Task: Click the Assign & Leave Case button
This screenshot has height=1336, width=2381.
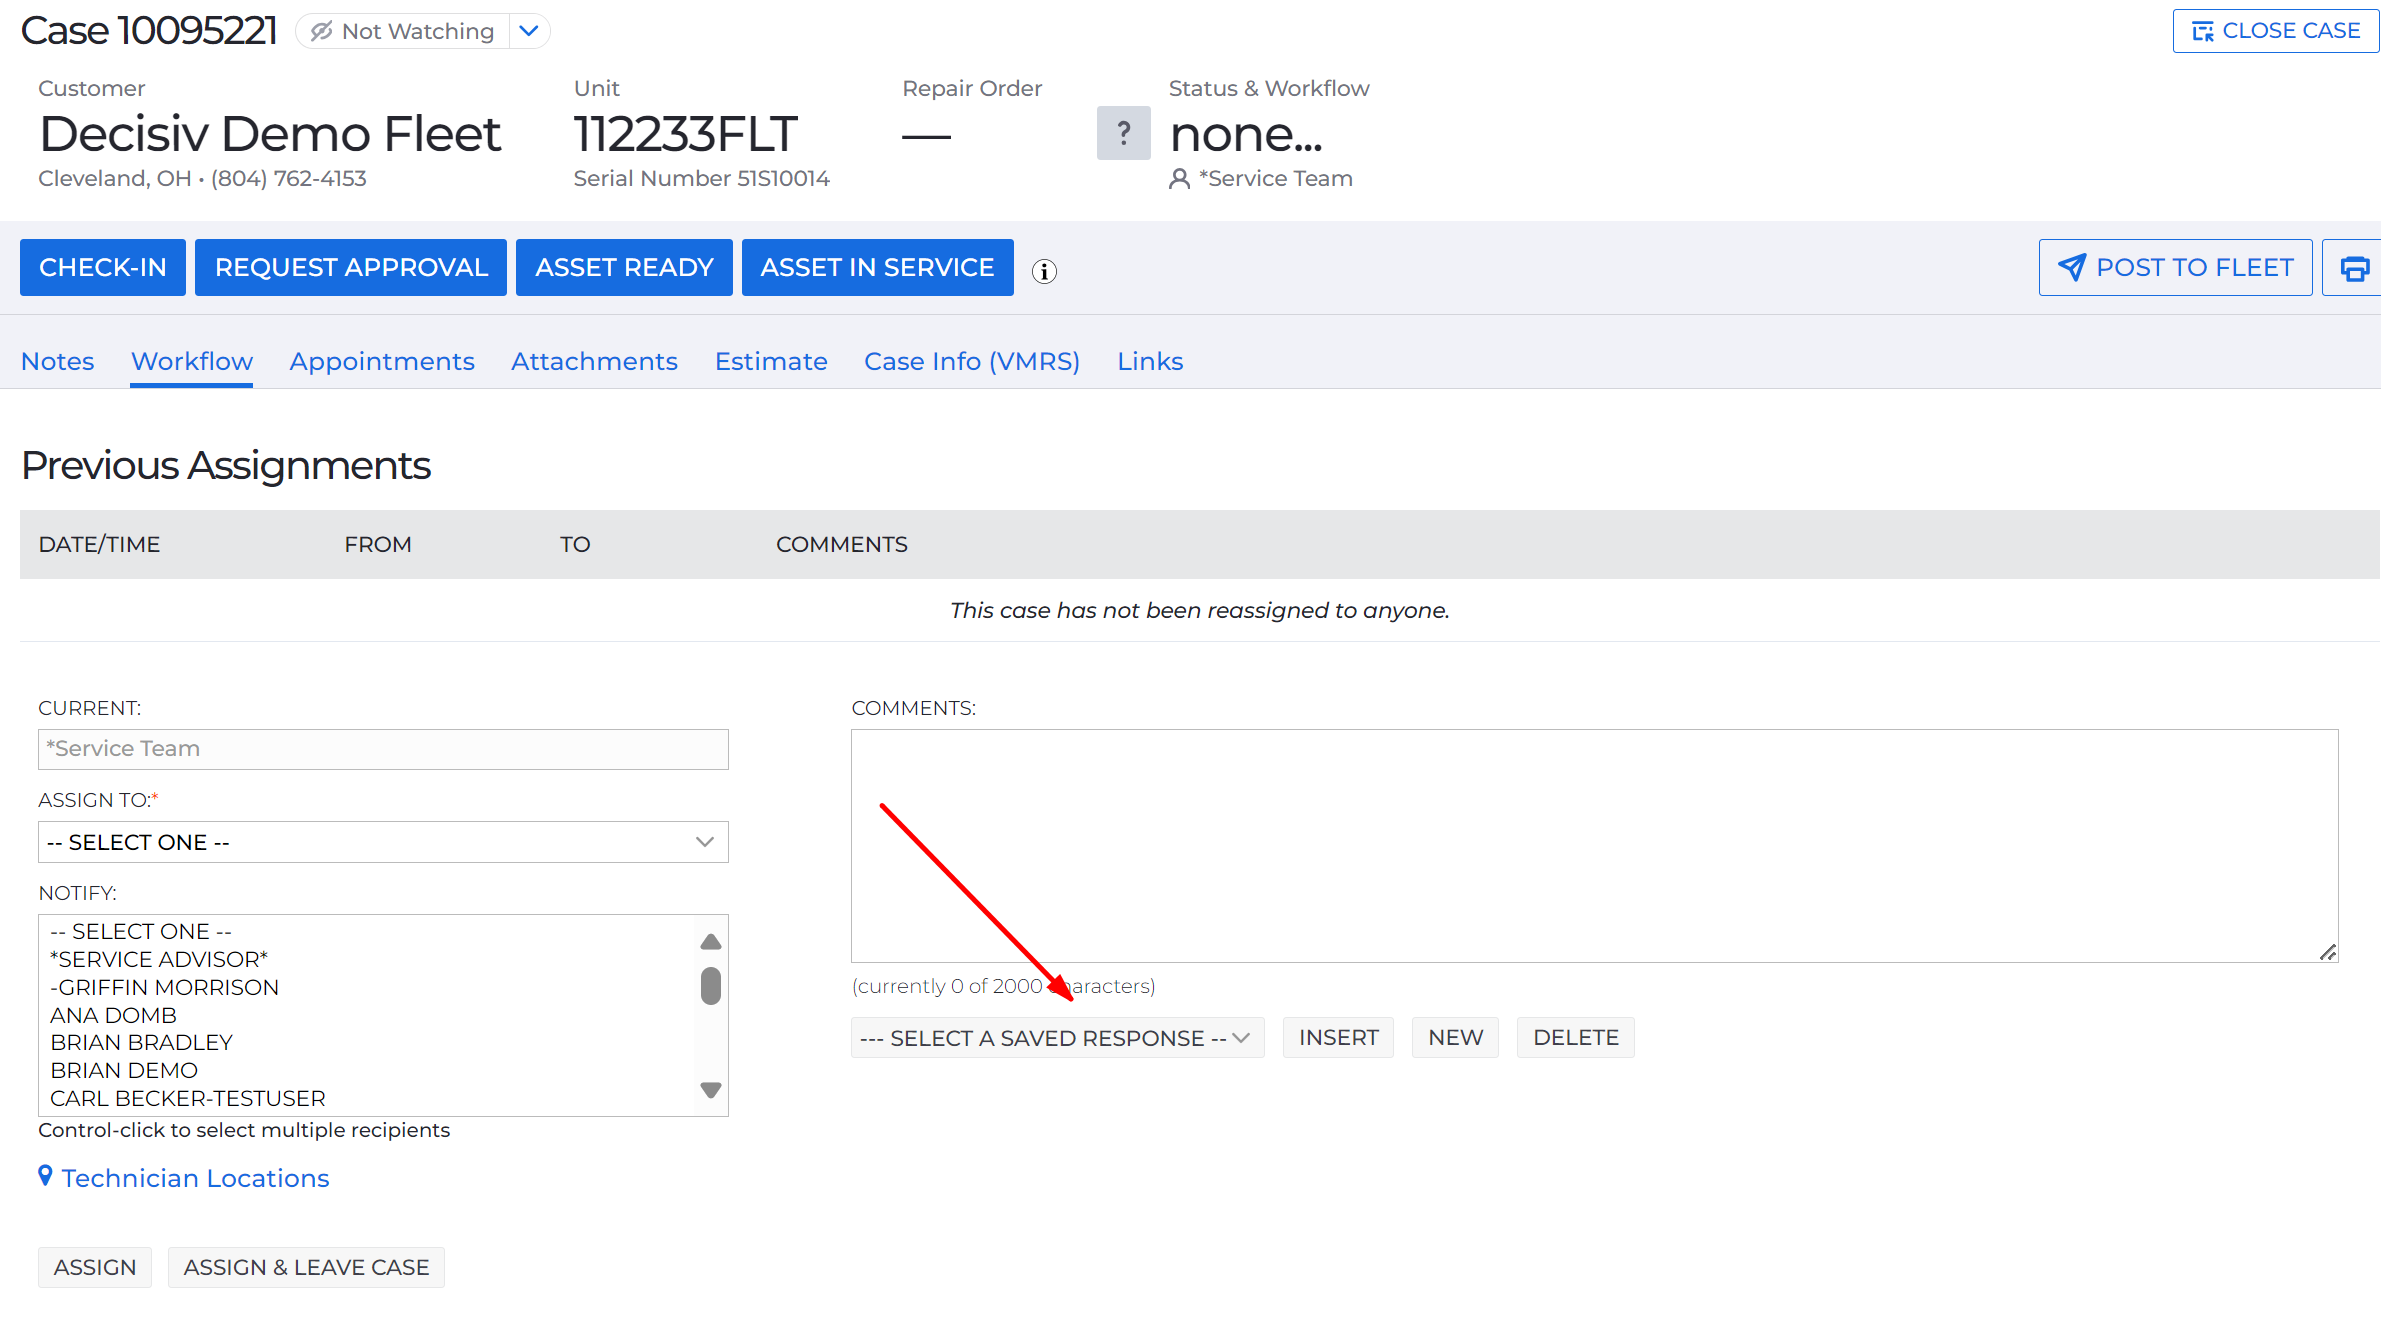Action: tap(306, 1267)
